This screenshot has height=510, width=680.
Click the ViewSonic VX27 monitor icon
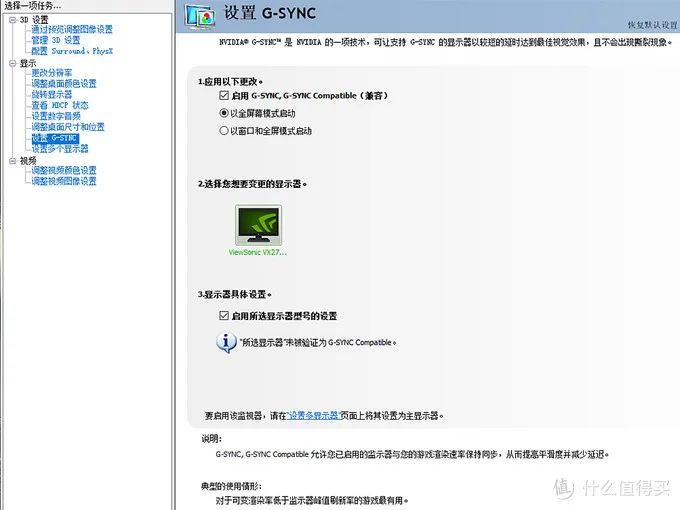258,225
